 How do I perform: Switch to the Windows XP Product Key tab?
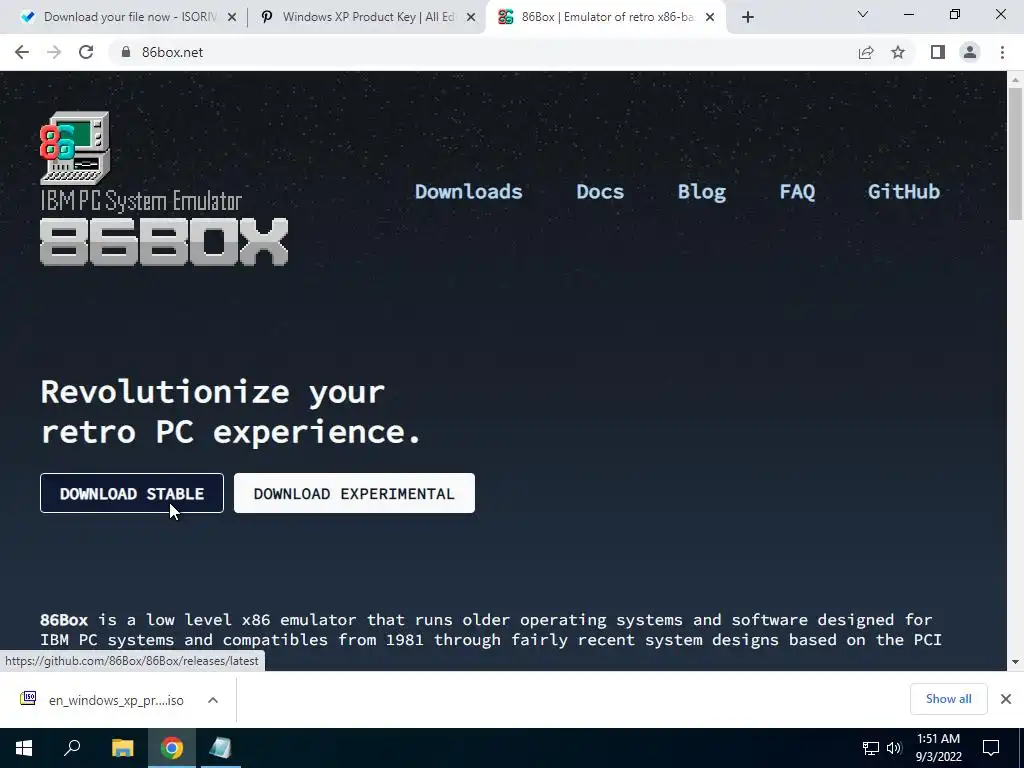point(368,17)
